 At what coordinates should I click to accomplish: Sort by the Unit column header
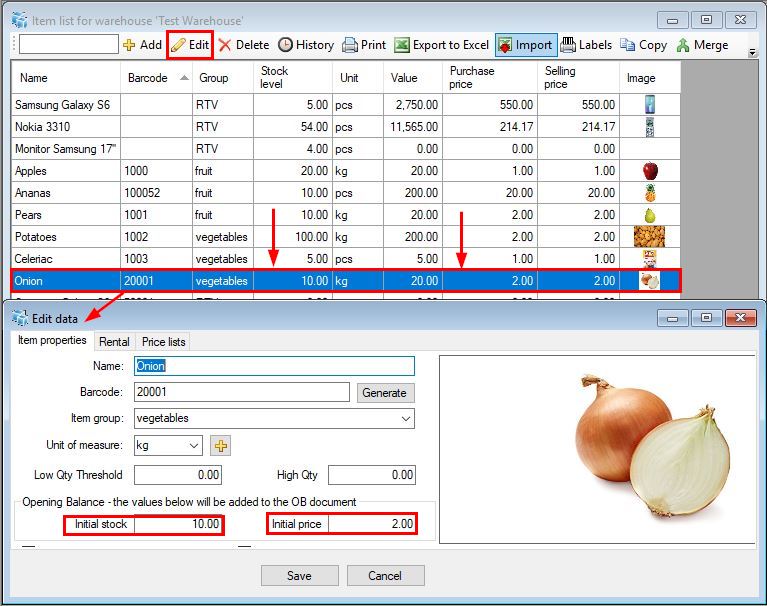(x=358, y=77)
